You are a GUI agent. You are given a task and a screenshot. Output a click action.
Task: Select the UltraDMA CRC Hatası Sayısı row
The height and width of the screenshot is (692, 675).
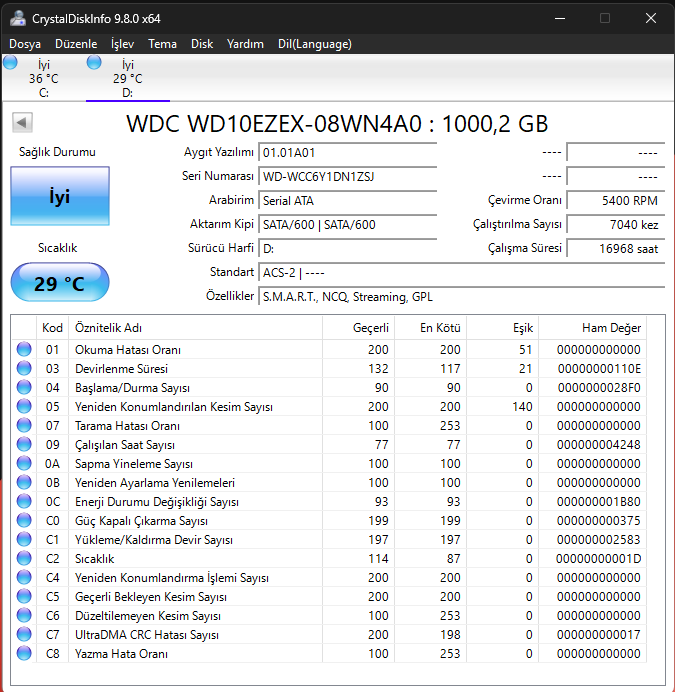click(329, 634)
